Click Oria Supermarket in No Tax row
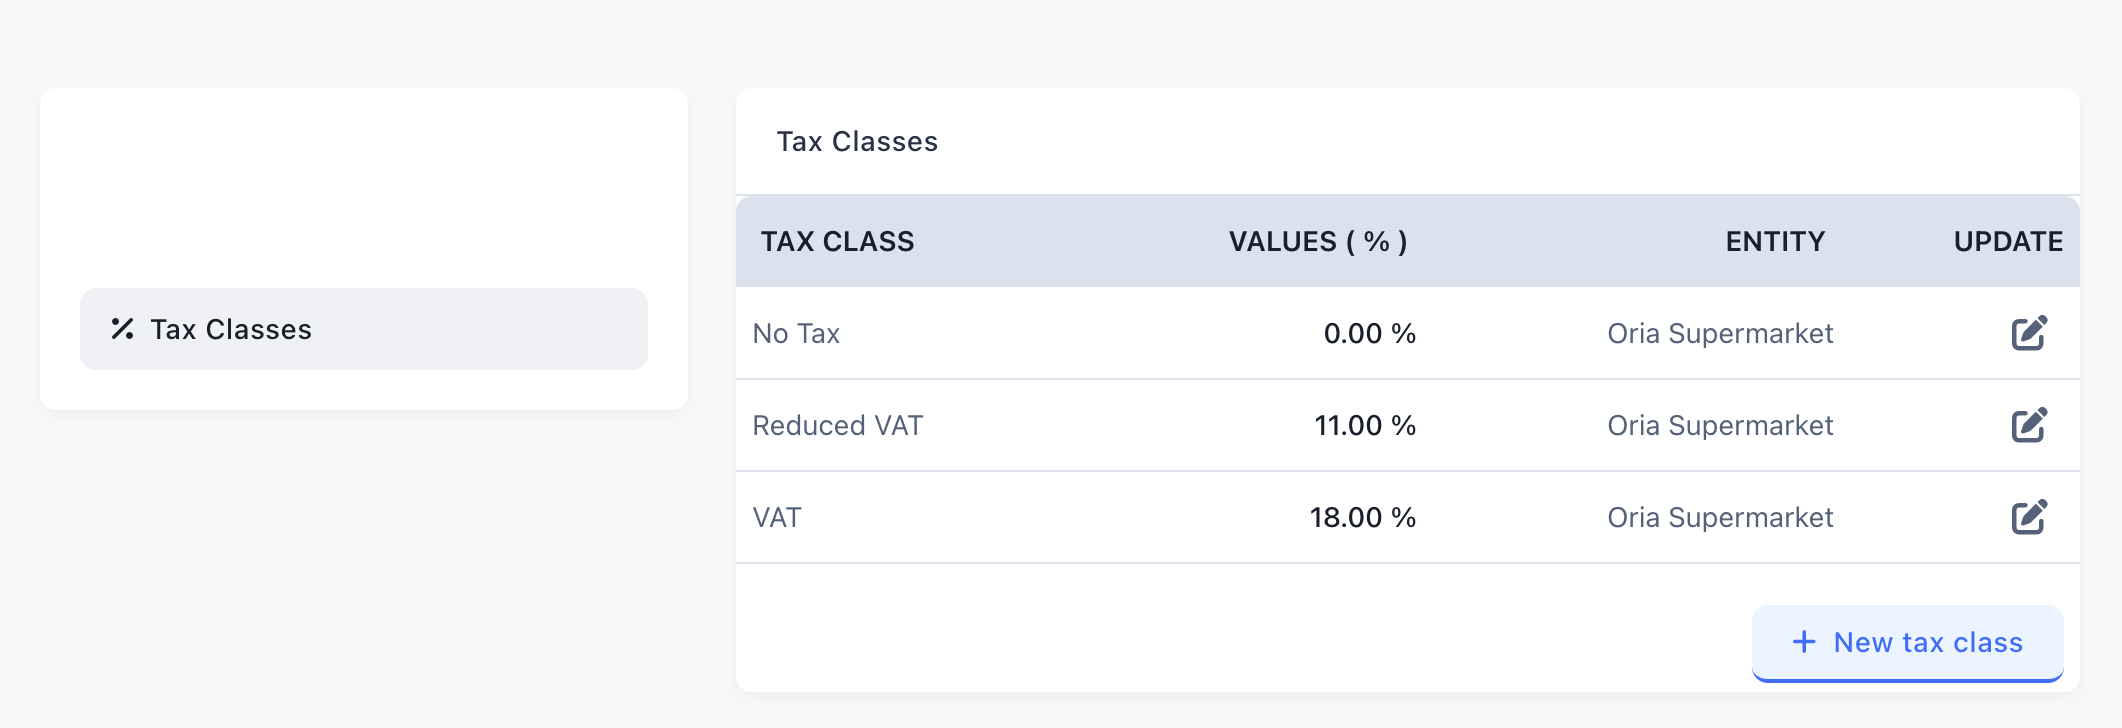The image size is (2122, 728). tap(1720, 333)
